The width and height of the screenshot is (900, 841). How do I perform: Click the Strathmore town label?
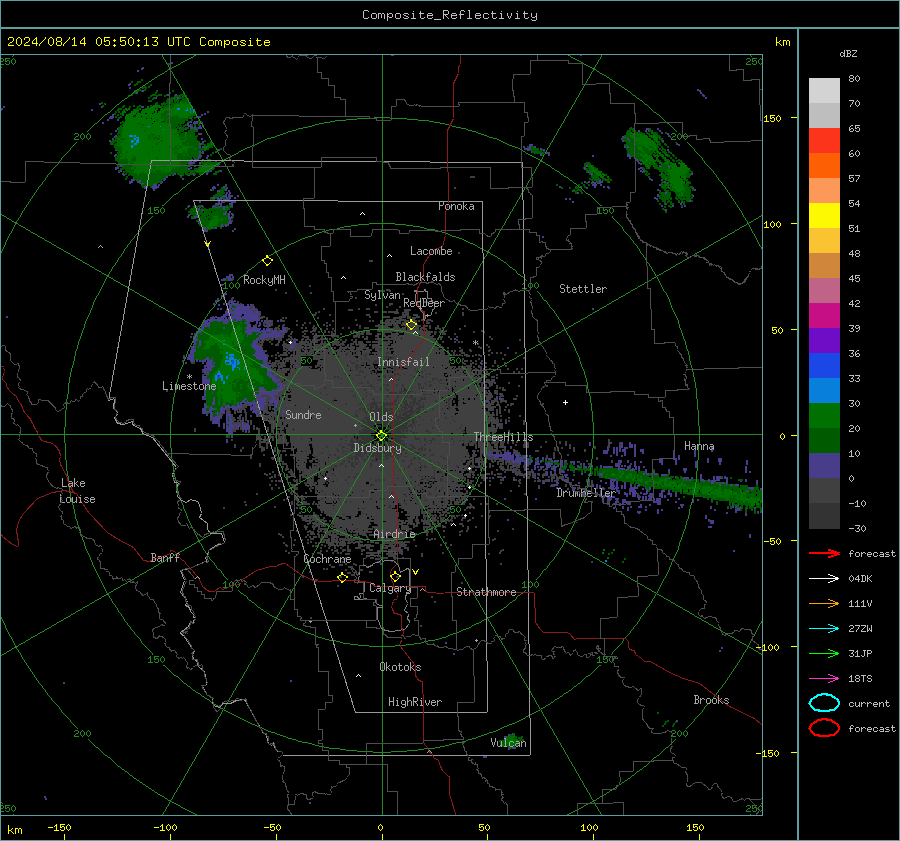click(486, 592)
